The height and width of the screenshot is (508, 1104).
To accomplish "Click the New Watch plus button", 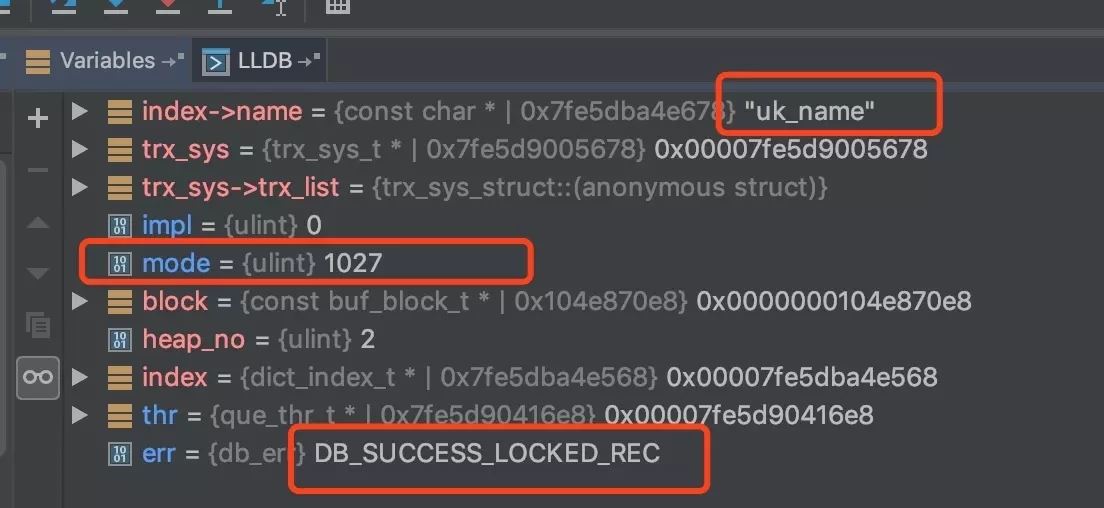I will pyautogui.click(x=38, y=119).
